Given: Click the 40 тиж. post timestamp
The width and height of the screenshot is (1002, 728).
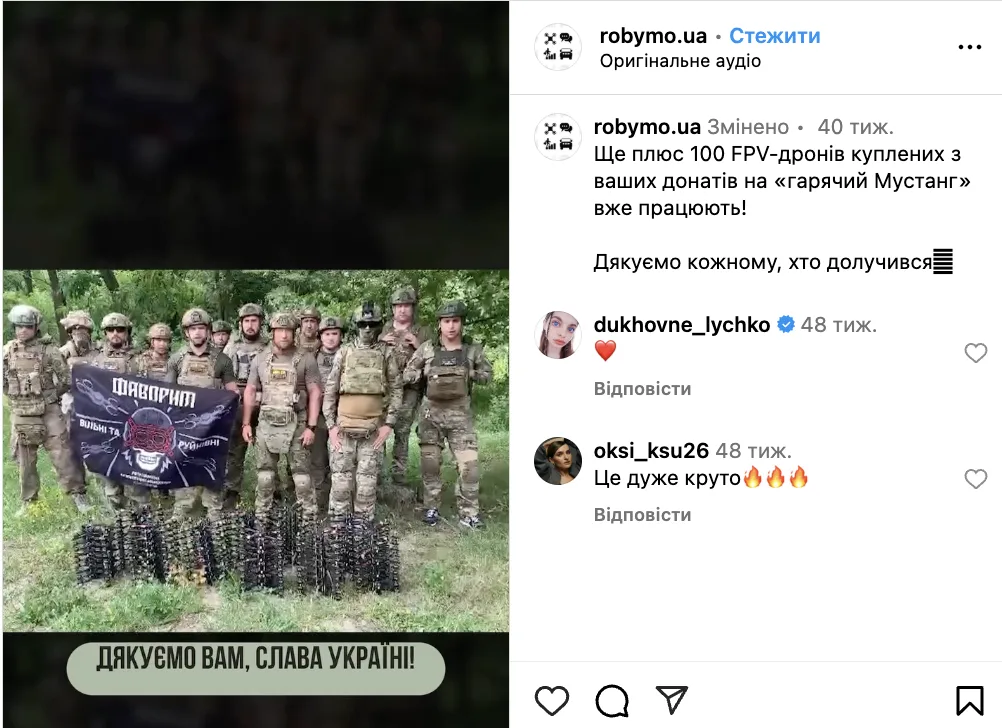Looking at the screenshot, I should pyautogui.click(x=855, y=127).
